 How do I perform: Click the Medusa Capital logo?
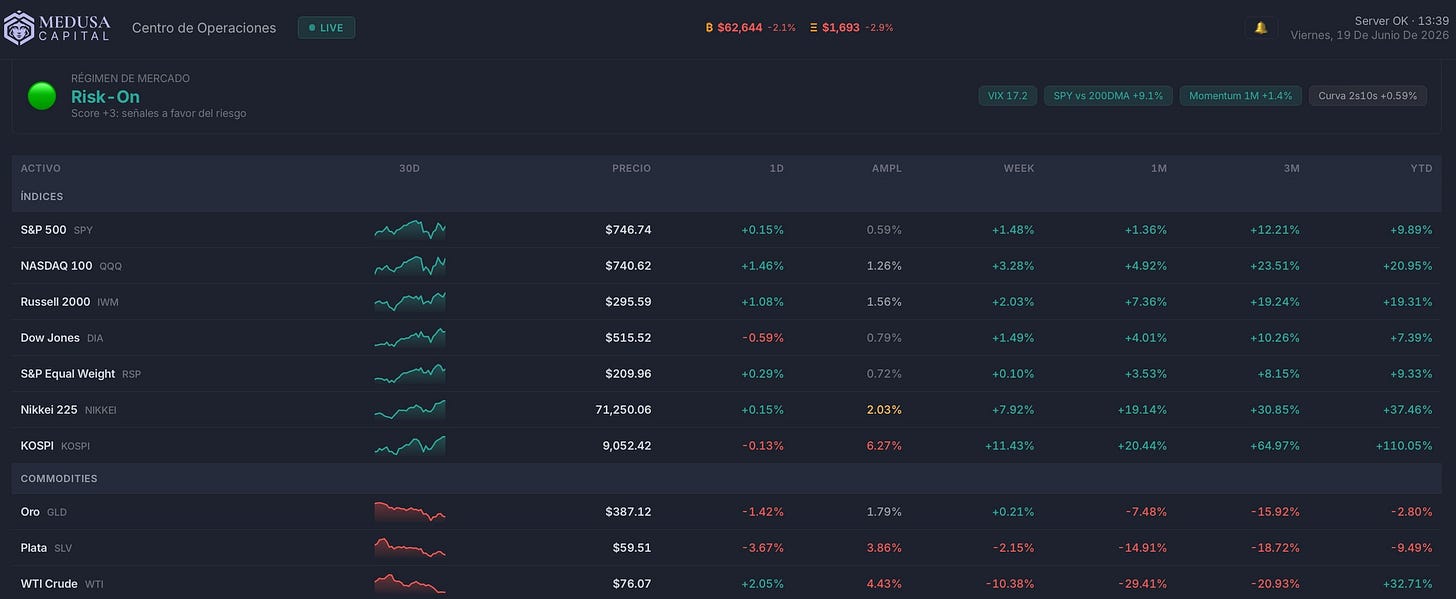click(x=58, y=28)
